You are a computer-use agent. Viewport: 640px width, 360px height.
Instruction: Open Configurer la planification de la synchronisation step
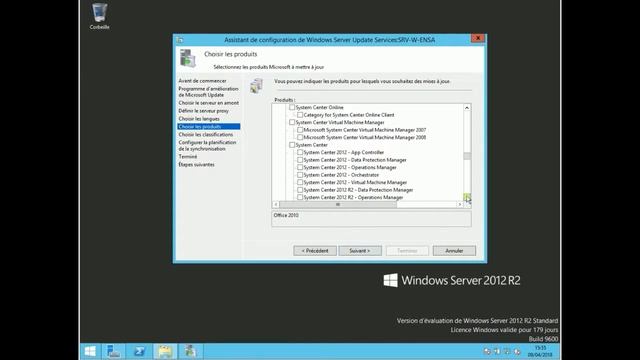pyautogui.click(x=207, y=146)
